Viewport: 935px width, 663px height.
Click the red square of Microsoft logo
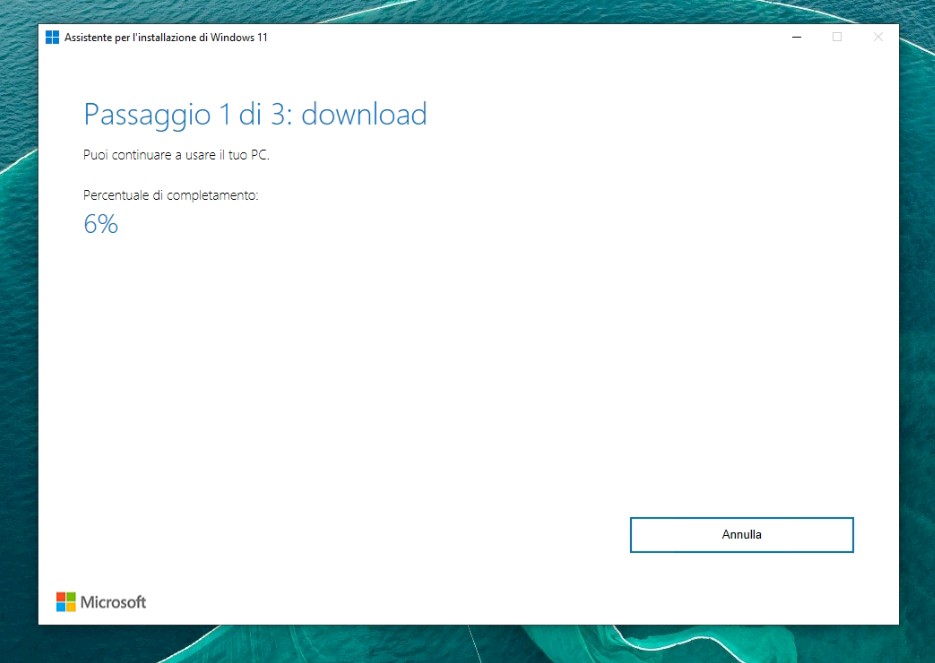tap(61, 597)
